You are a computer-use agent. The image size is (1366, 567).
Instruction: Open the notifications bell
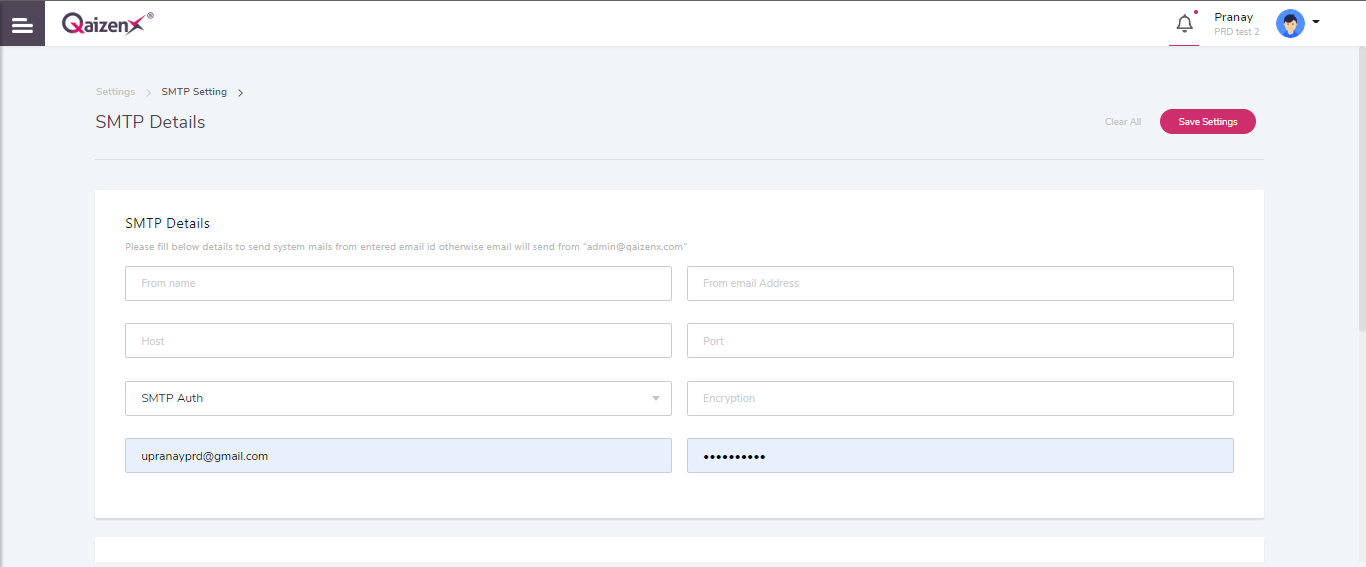click(x=1184, y=24)
